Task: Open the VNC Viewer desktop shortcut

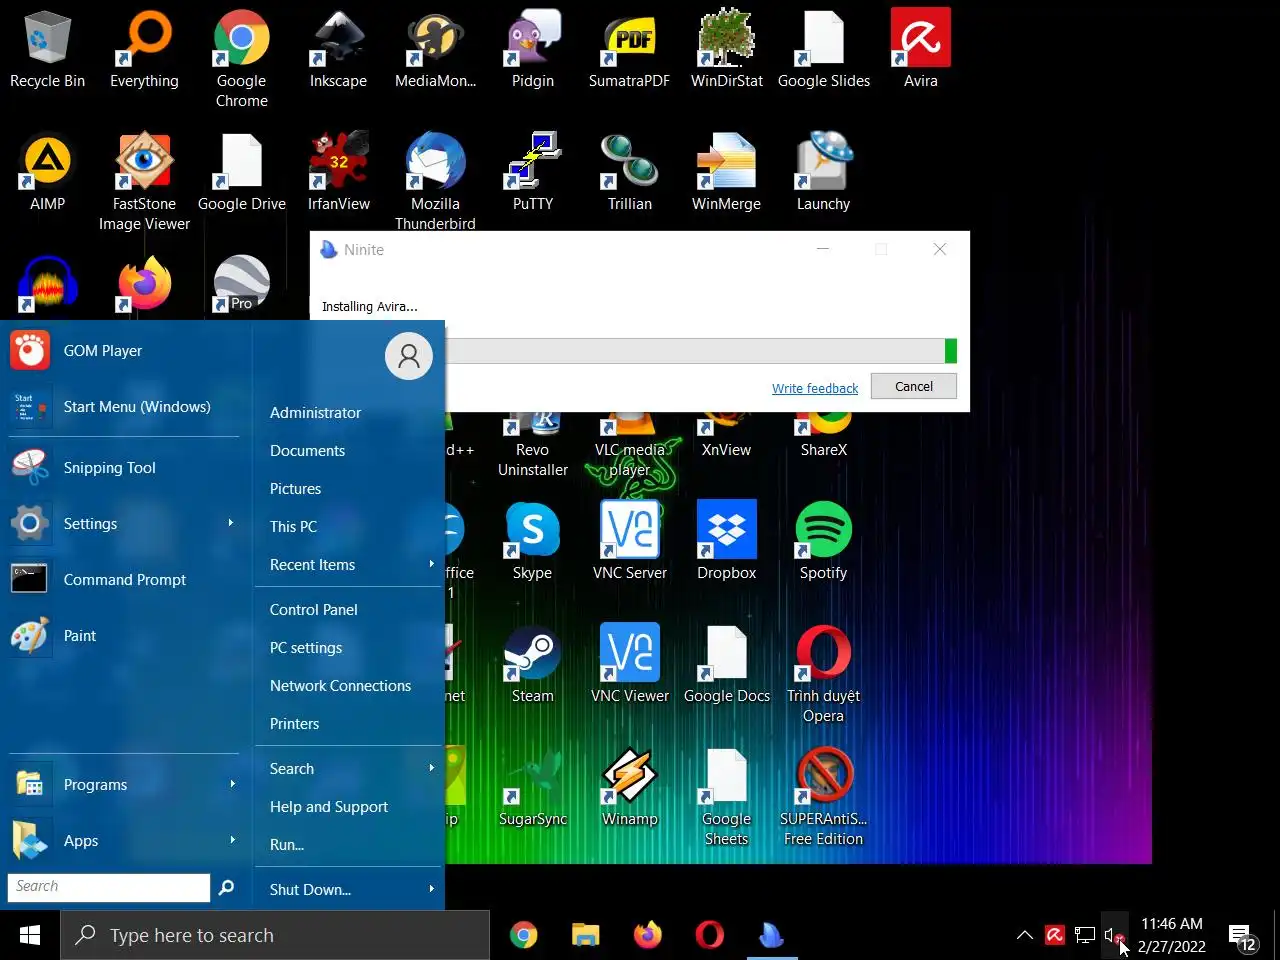Action: point(629,664)
